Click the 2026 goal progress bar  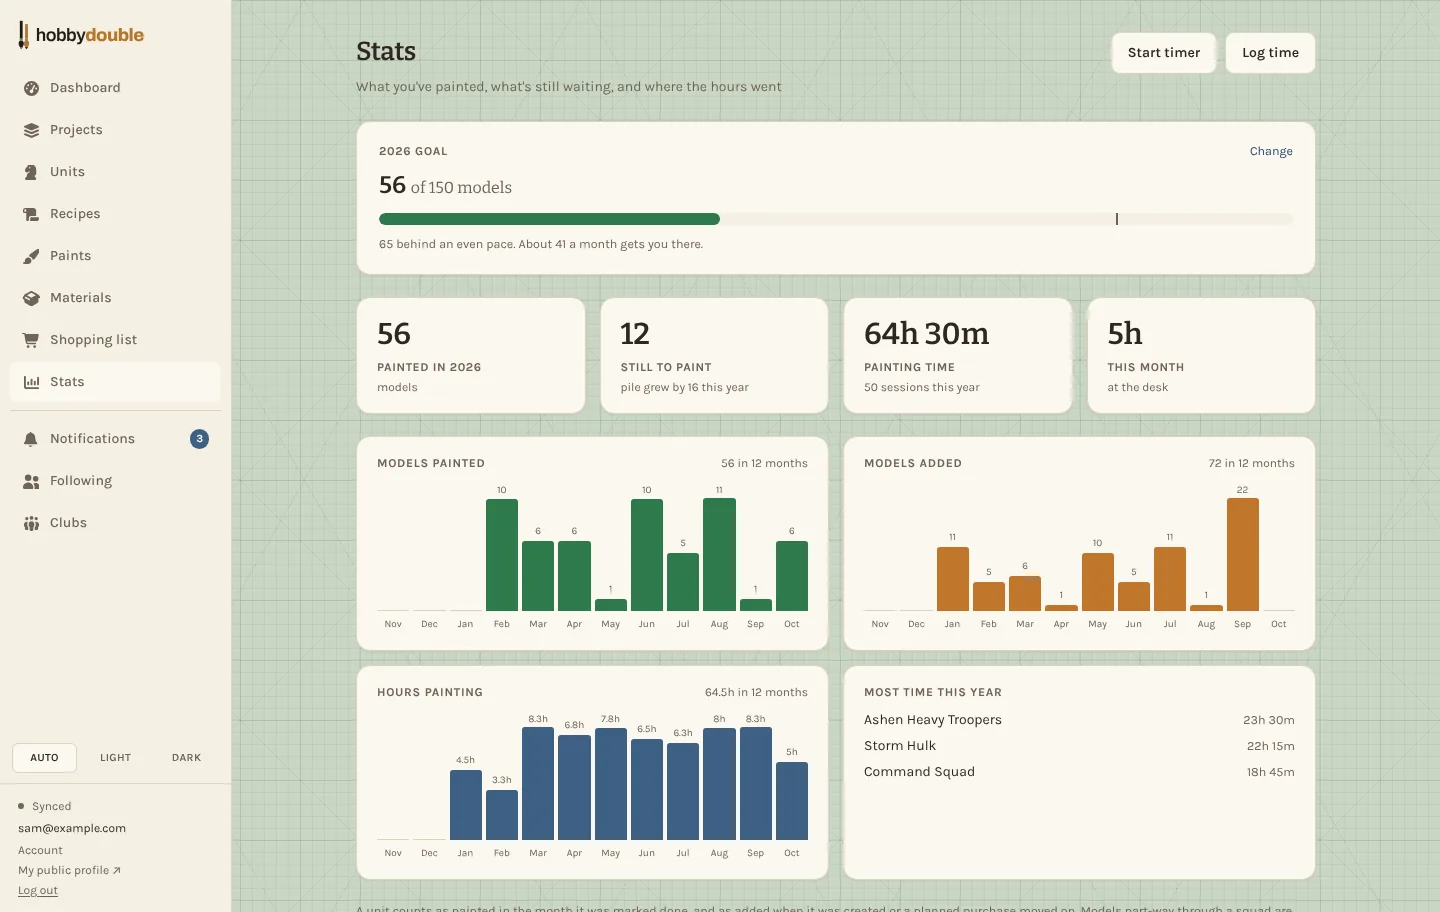836,219
